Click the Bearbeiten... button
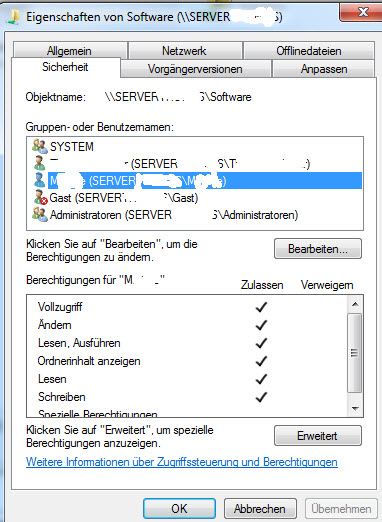This screenshot has width=382, height=522. pos(318,249)
